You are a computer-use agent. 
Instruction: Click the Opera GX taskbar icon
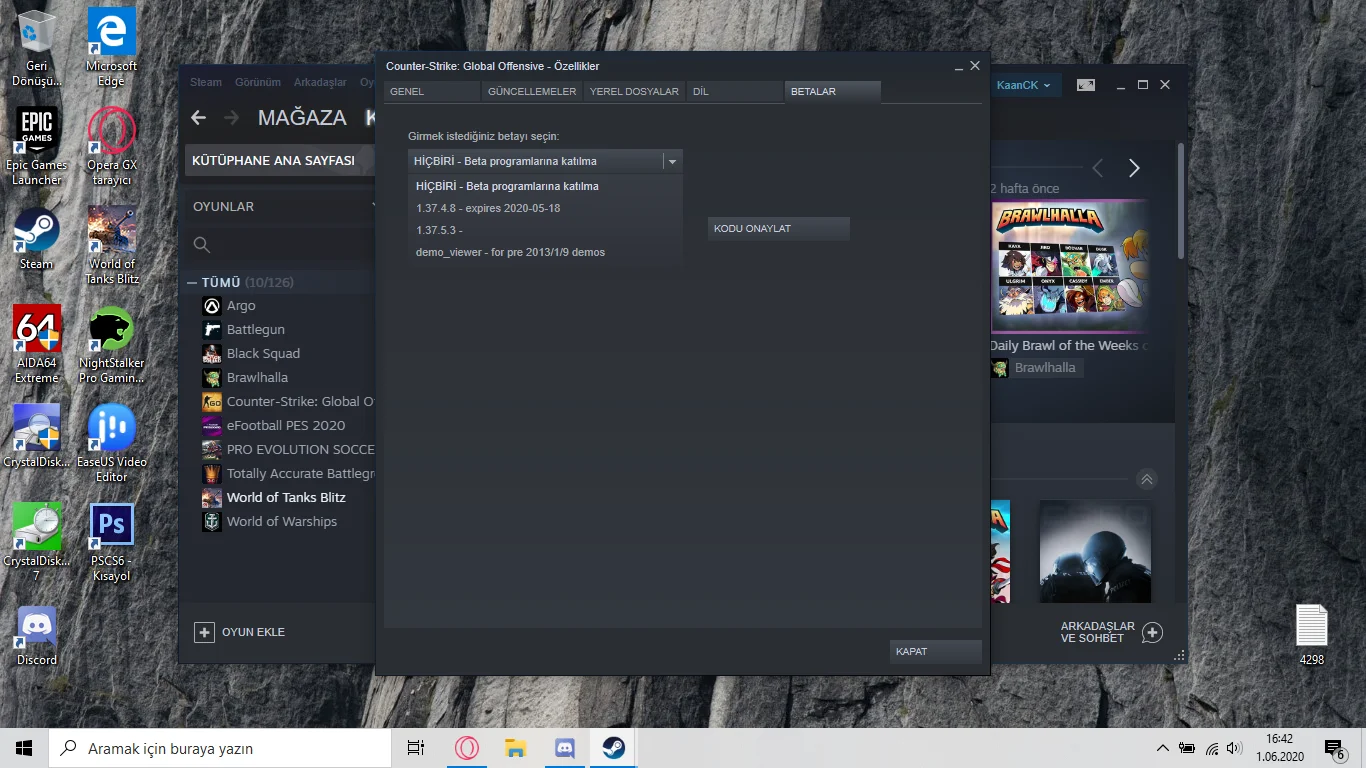pos(467,748)
